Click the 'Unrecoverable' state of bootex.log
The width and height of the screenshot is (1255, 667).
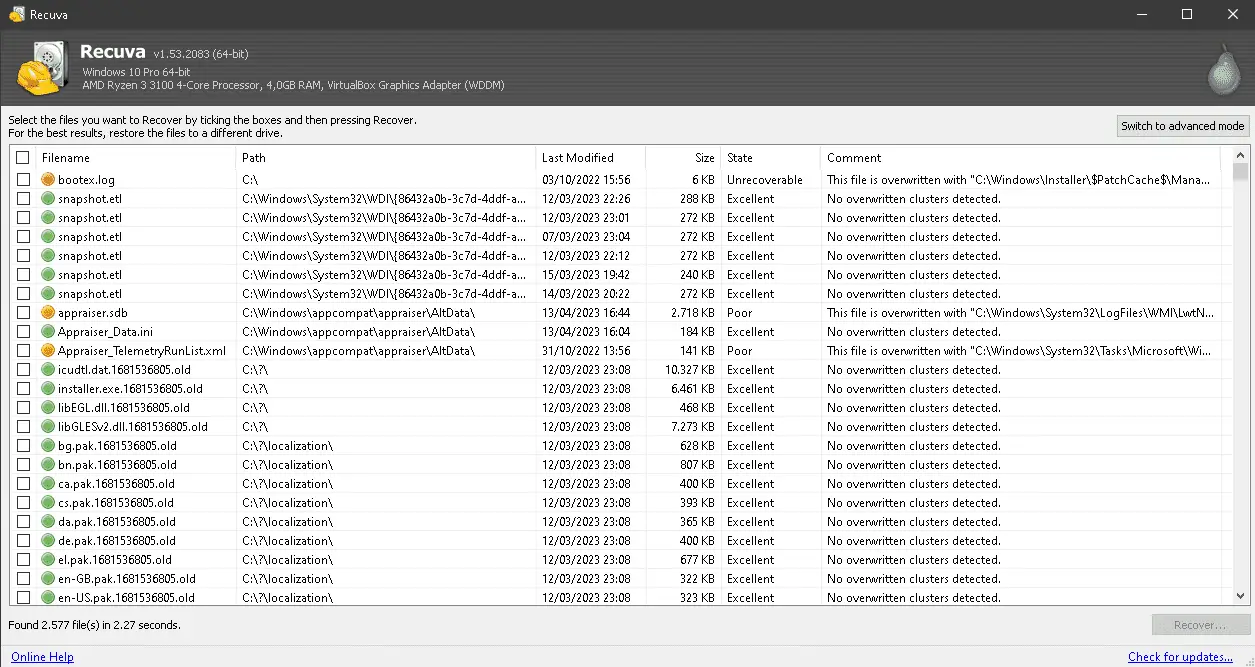765,180
